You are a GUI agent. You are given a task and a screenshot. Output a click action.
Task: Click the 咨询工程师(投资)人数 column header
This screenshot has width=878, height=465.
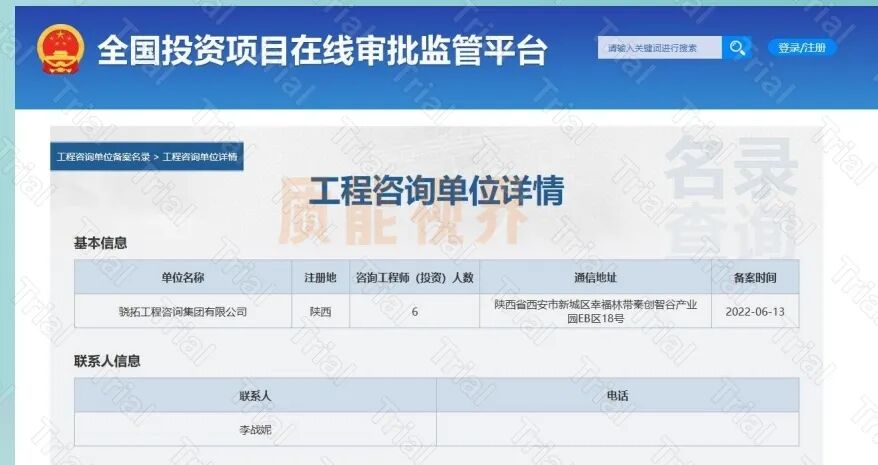414,277
